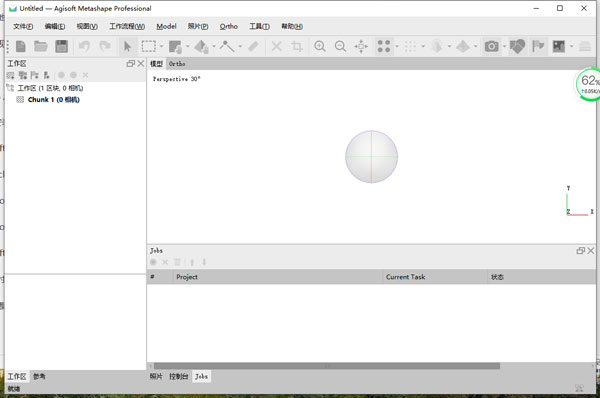Toggle the dense cloud view icon

click(410, 46)
